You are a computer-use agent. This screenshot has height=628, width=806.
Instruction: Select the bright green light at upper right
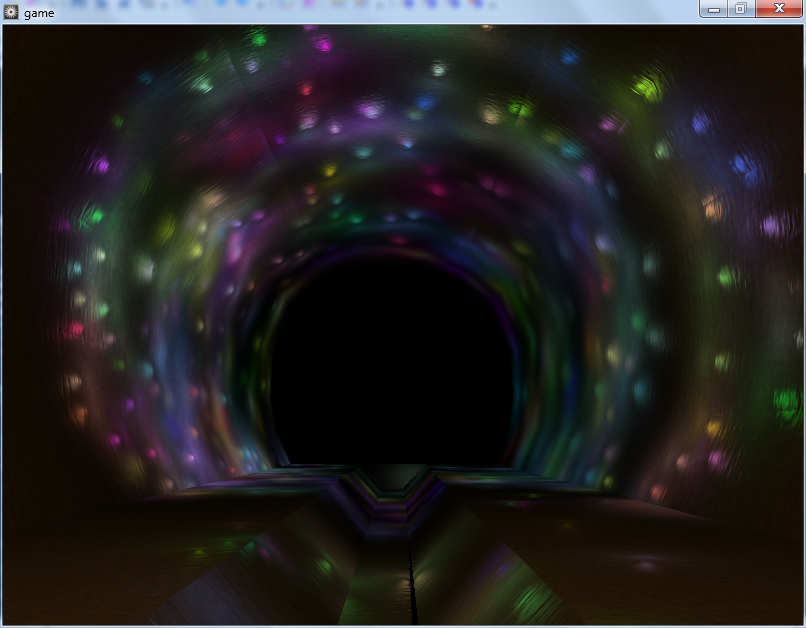tap(647, 88)
